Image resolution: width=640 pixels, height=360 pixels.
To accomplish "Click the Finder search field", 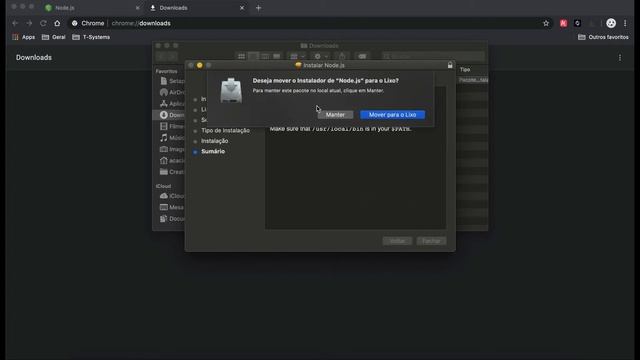I will (433, 56).
